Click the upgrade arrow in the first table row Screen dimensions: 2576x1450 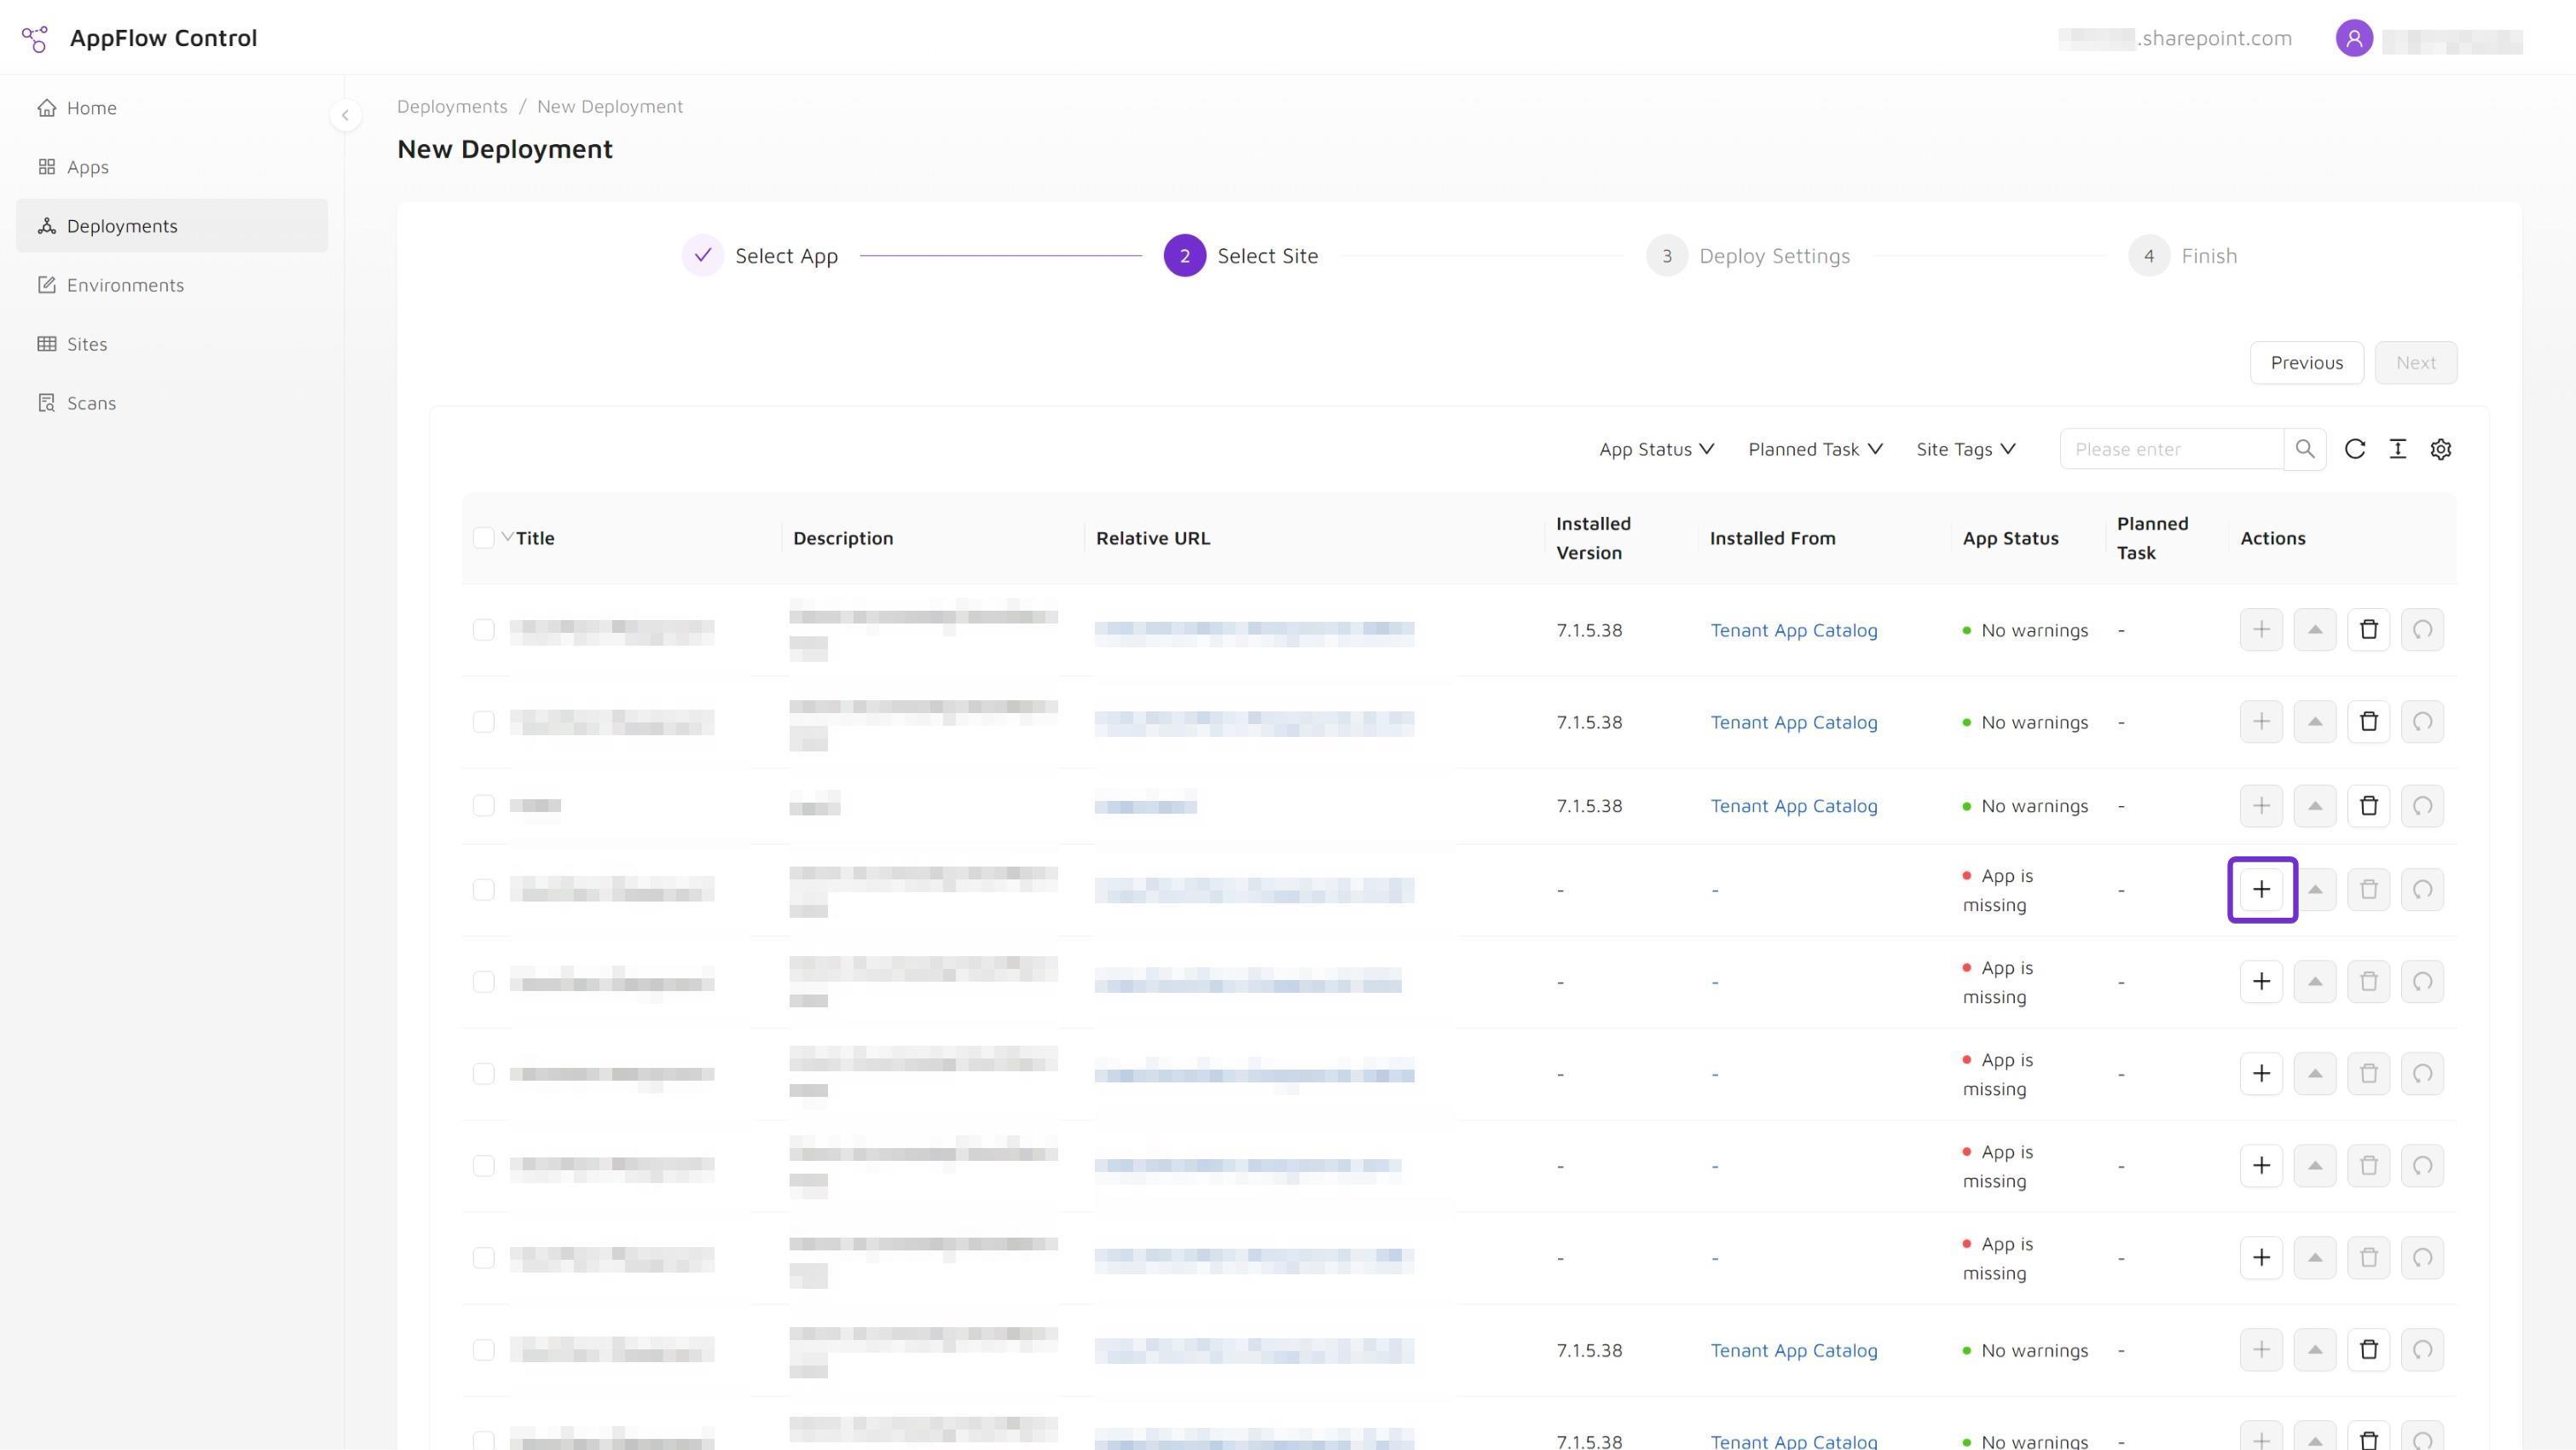pyautogui.click(x=2315, y=630)
